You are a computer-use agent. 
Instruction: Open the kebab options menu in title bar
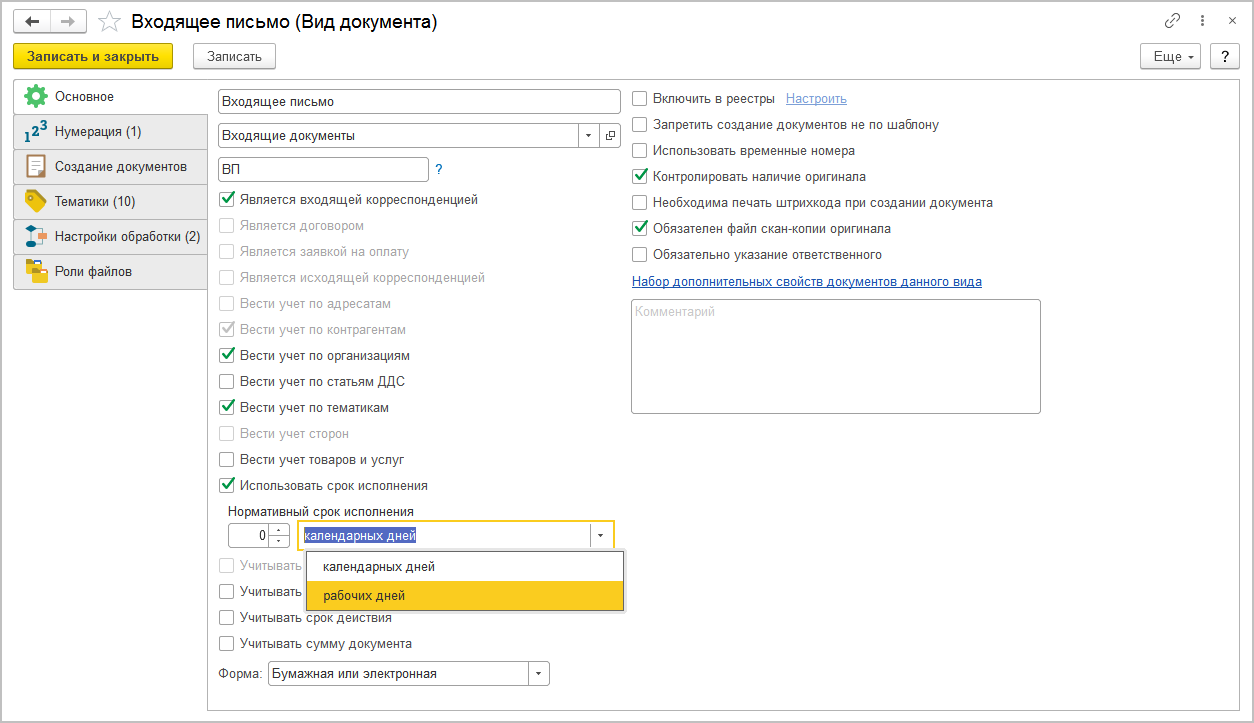[1202, 21]
